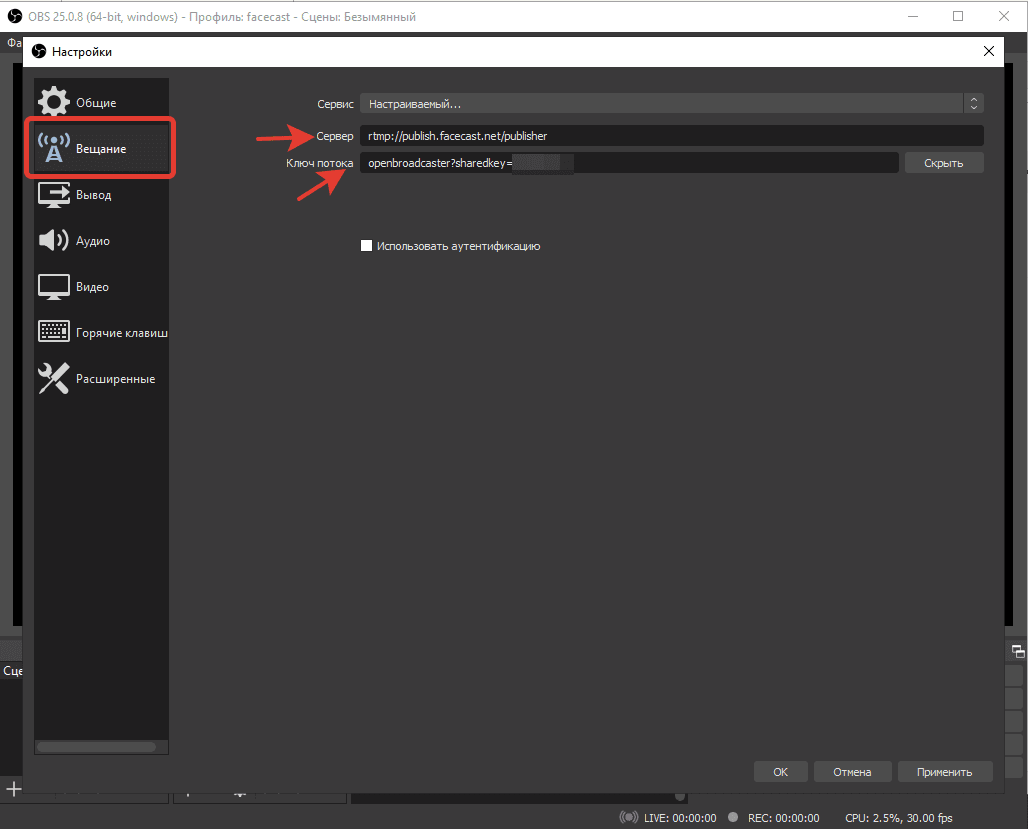Maximize the main OBS window

click(958, 16)
